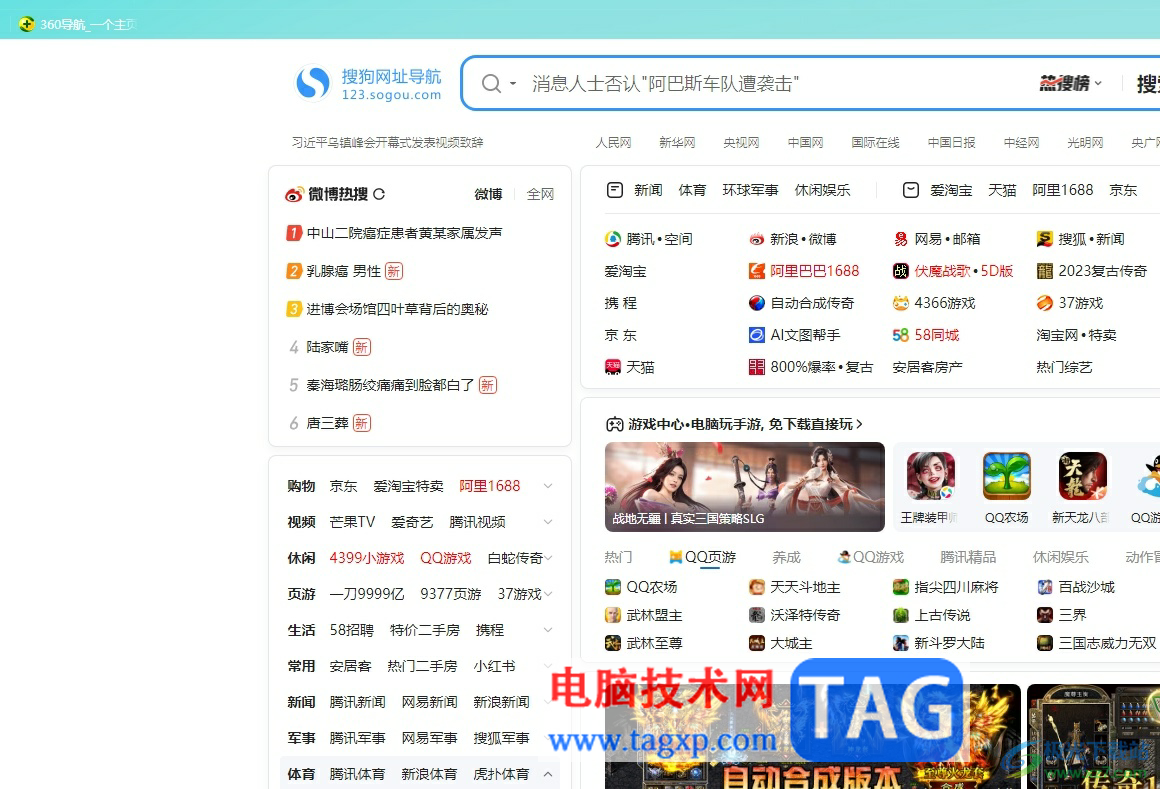Click the Weibo logo icon beside 微博热搜

(x=294, y=194)
